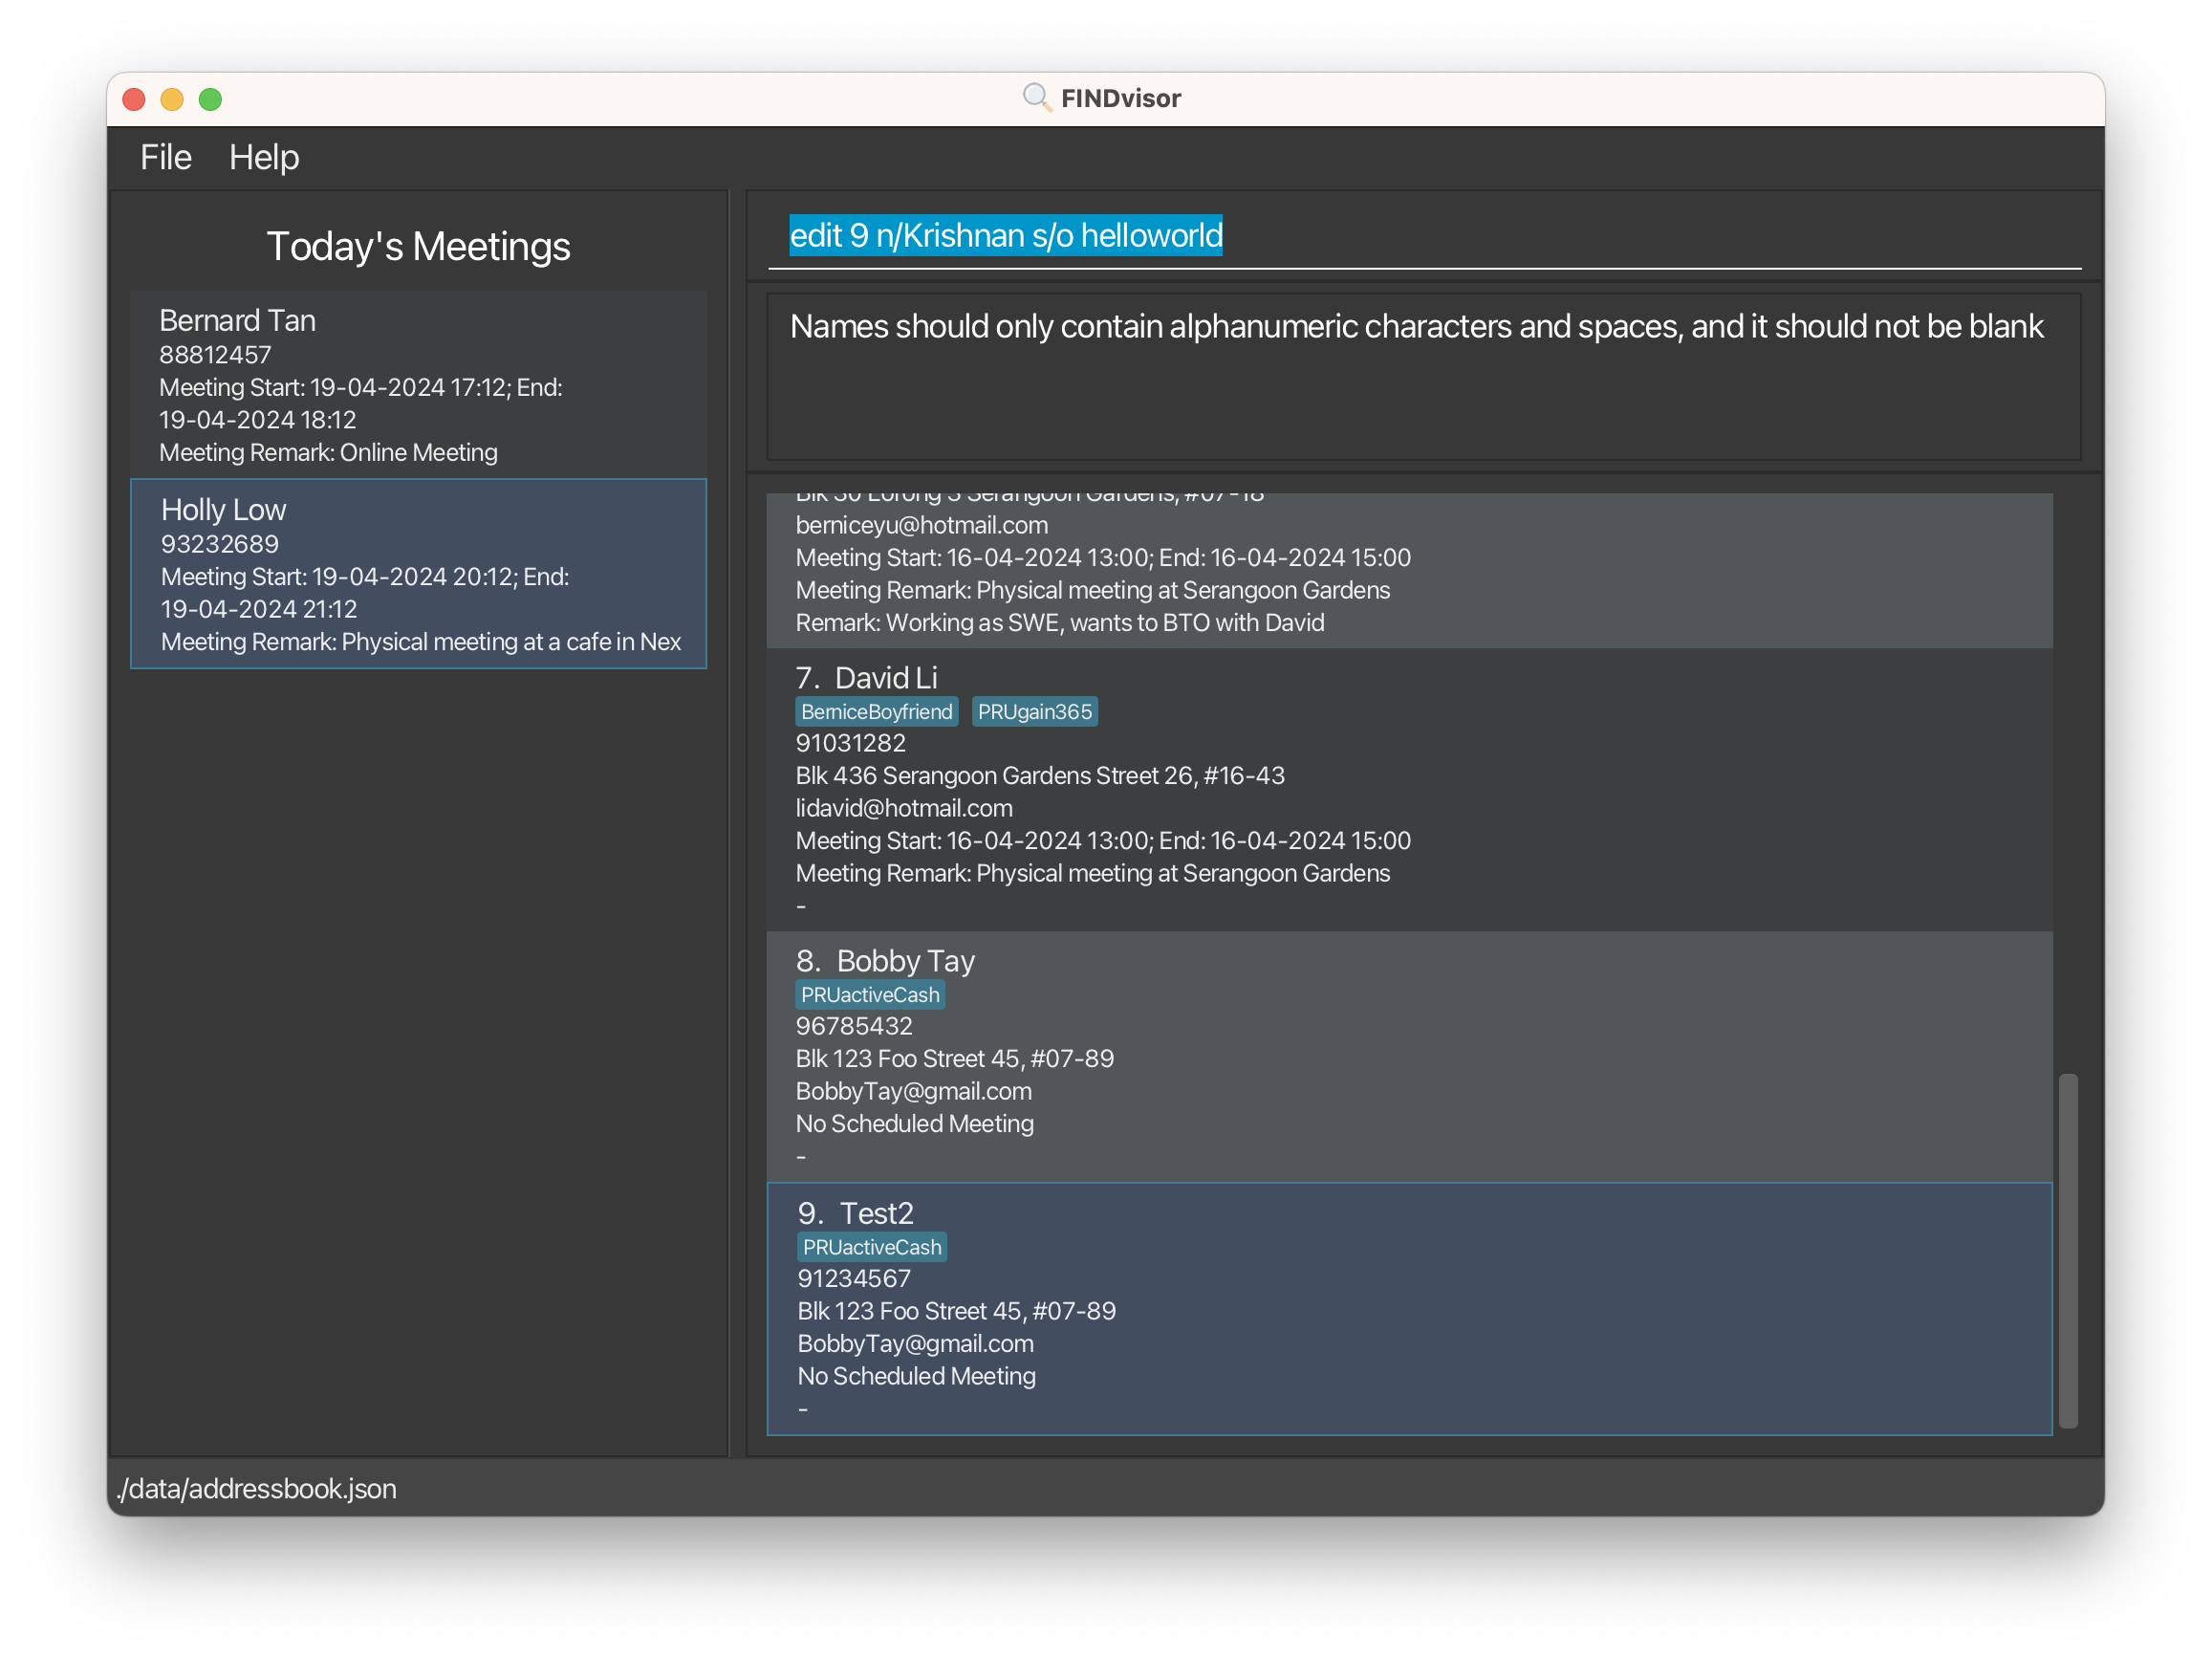Click the Today's Meetings heading

(418, 246)
